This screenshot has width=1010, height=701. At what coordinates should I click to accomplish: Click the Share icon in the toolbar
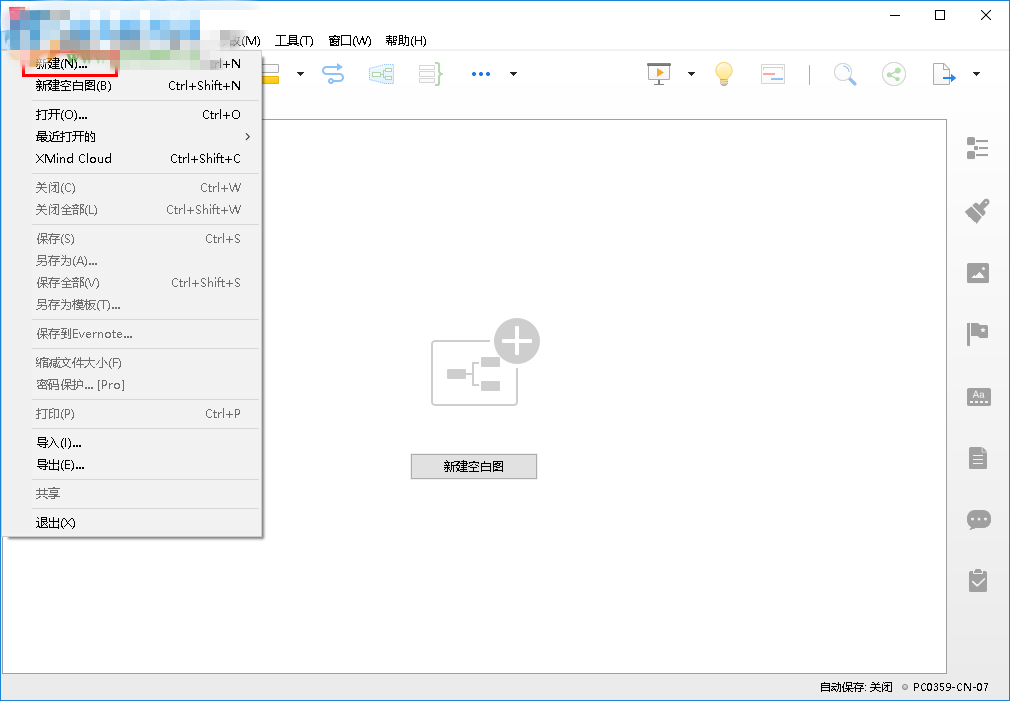point(893,73)
